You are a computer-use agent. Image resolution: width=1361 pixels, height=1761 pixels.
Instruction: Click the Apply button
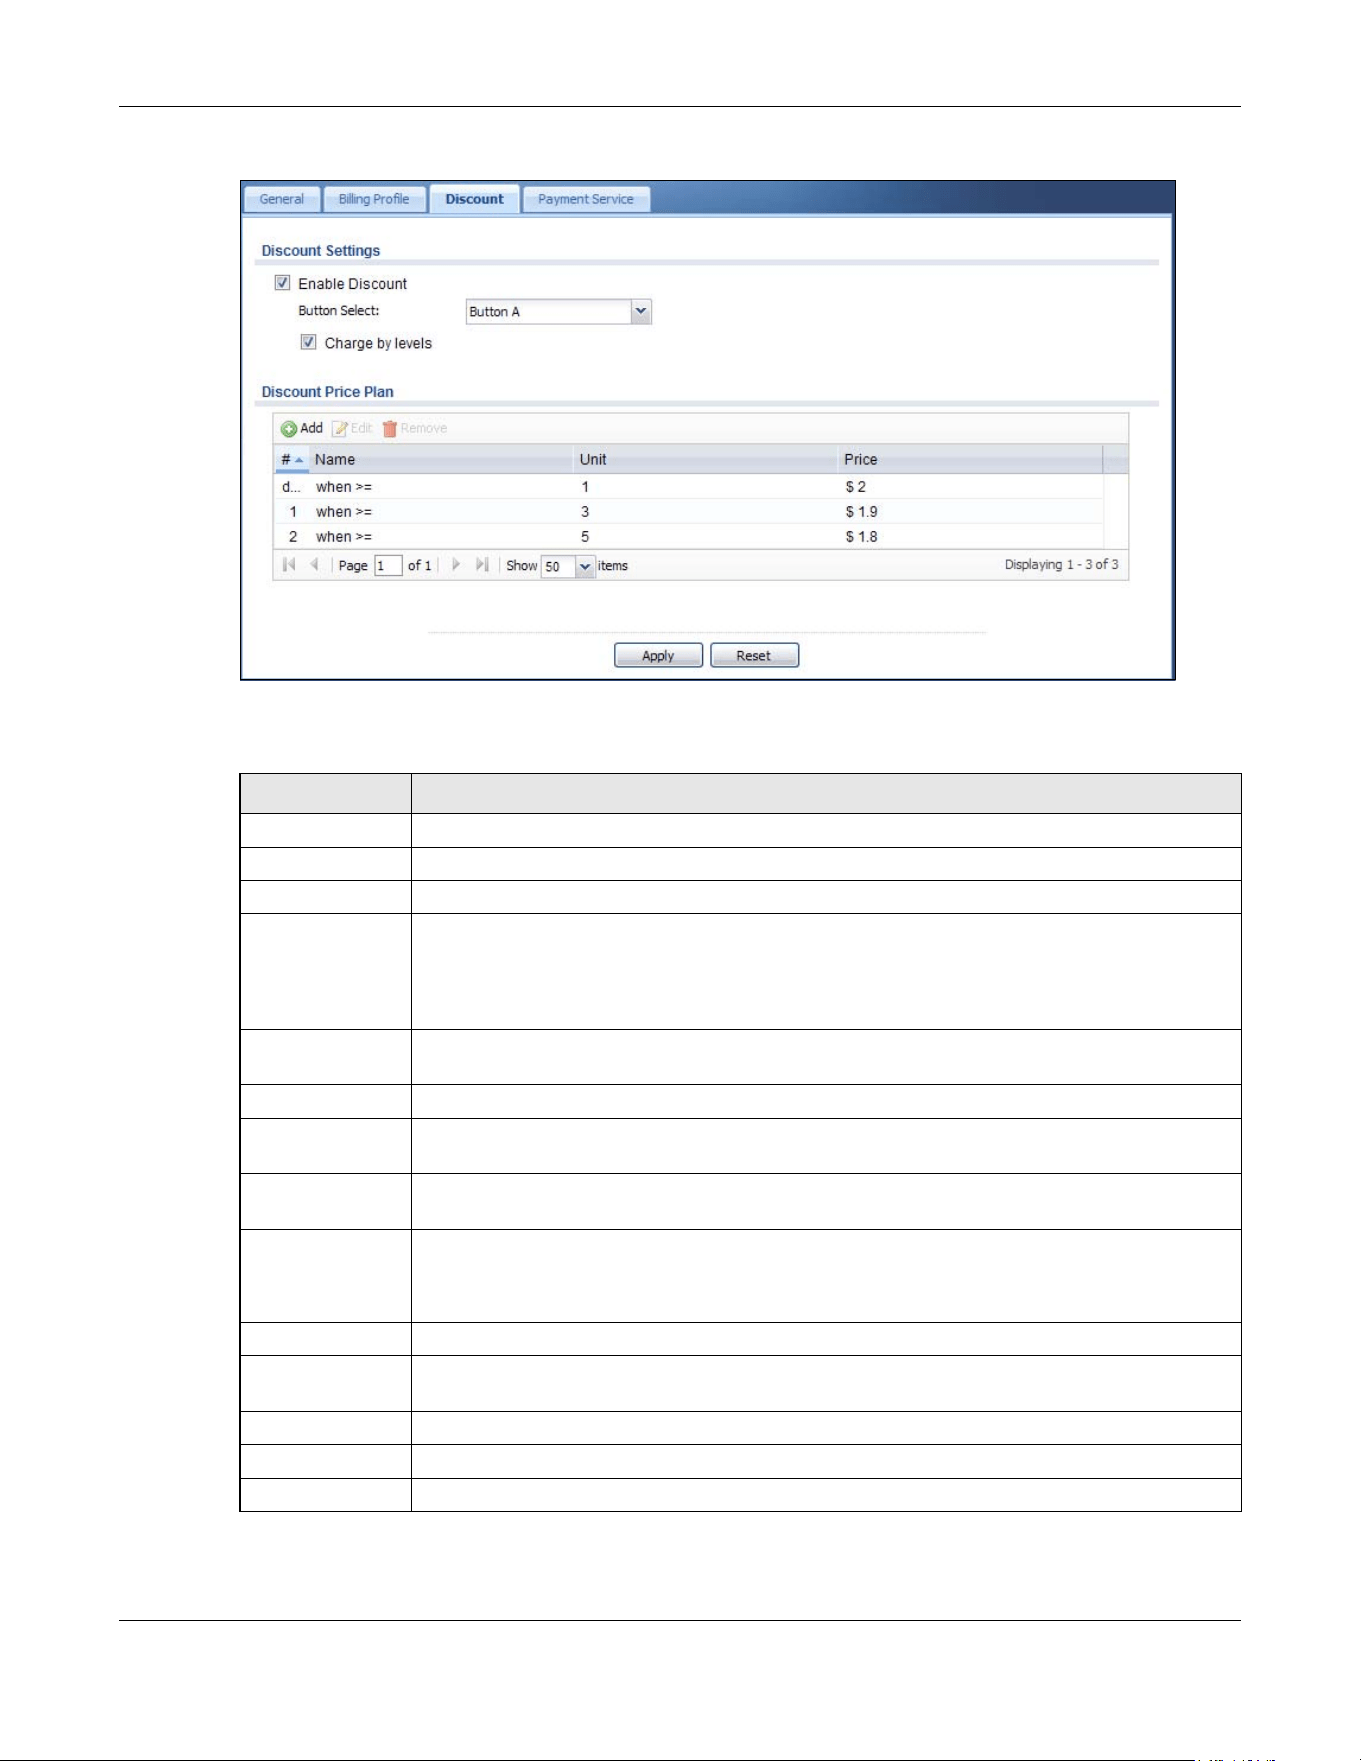[x=658, y=656]
